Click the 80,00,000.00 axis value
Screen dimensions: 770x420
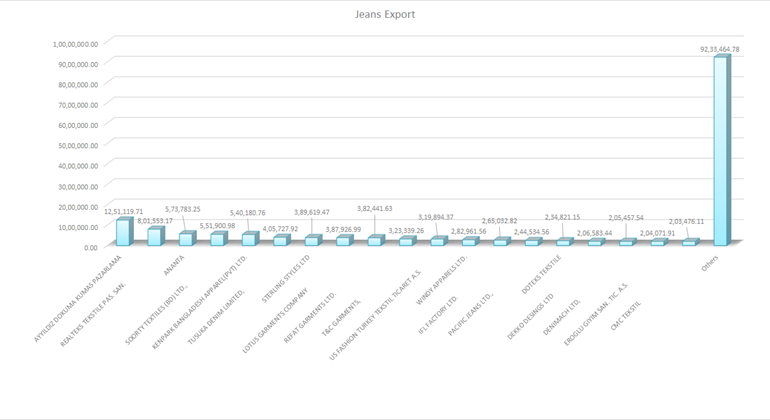point(78,84)
